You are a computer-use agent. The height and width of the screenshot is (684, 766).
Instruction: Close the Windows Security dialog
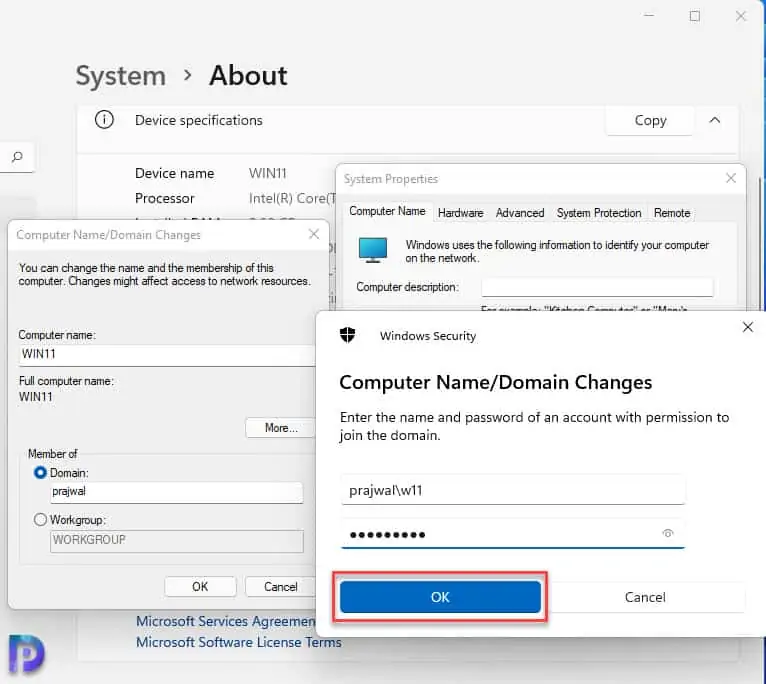tap(748, 327)
